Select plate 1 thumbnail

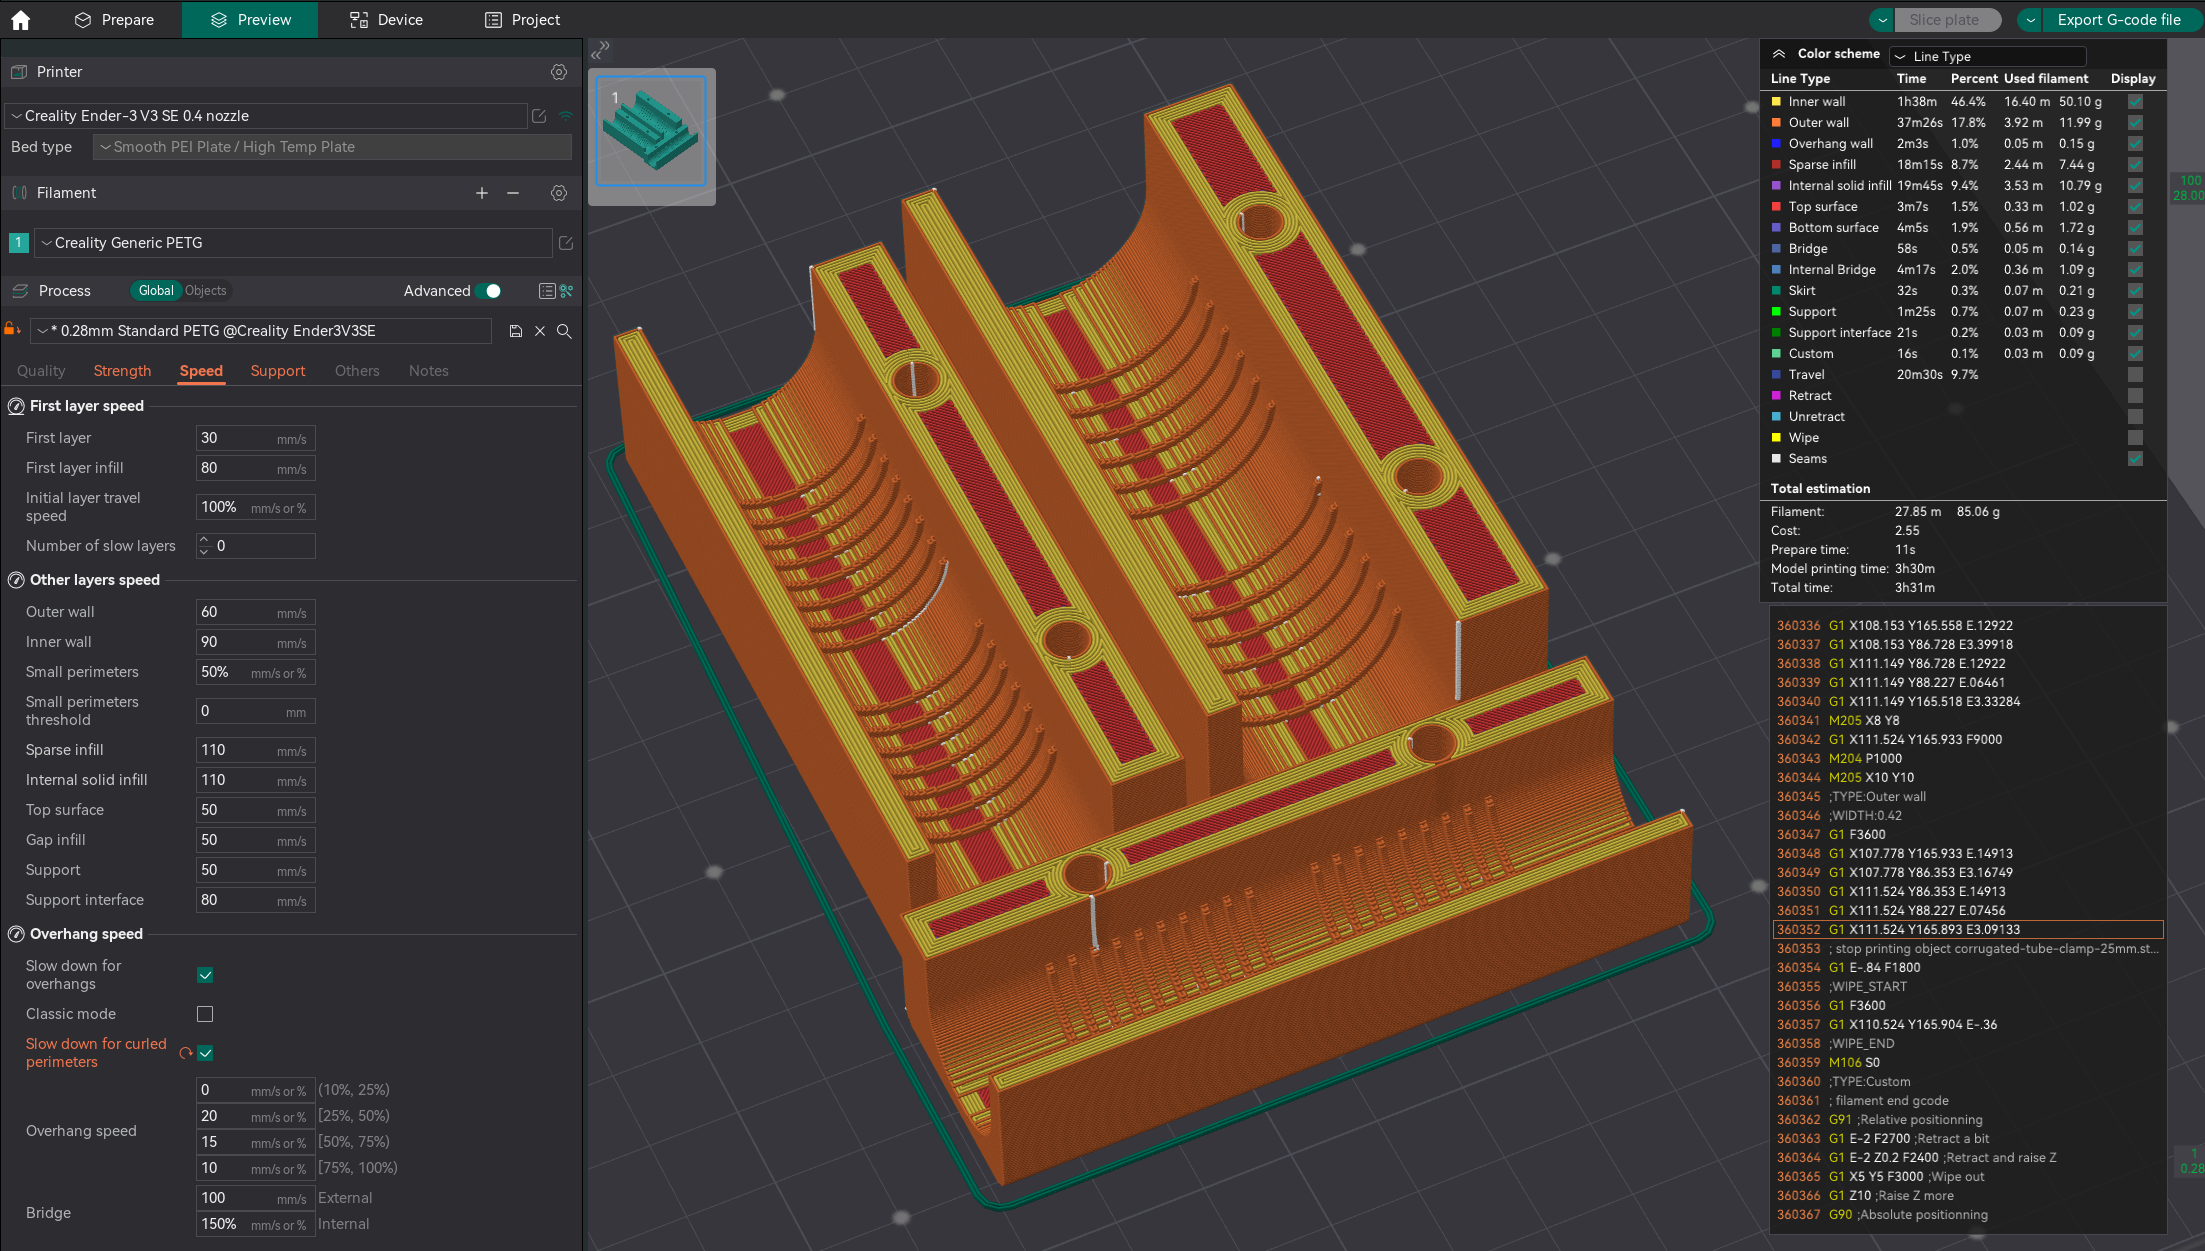click(x=652, y=132)
